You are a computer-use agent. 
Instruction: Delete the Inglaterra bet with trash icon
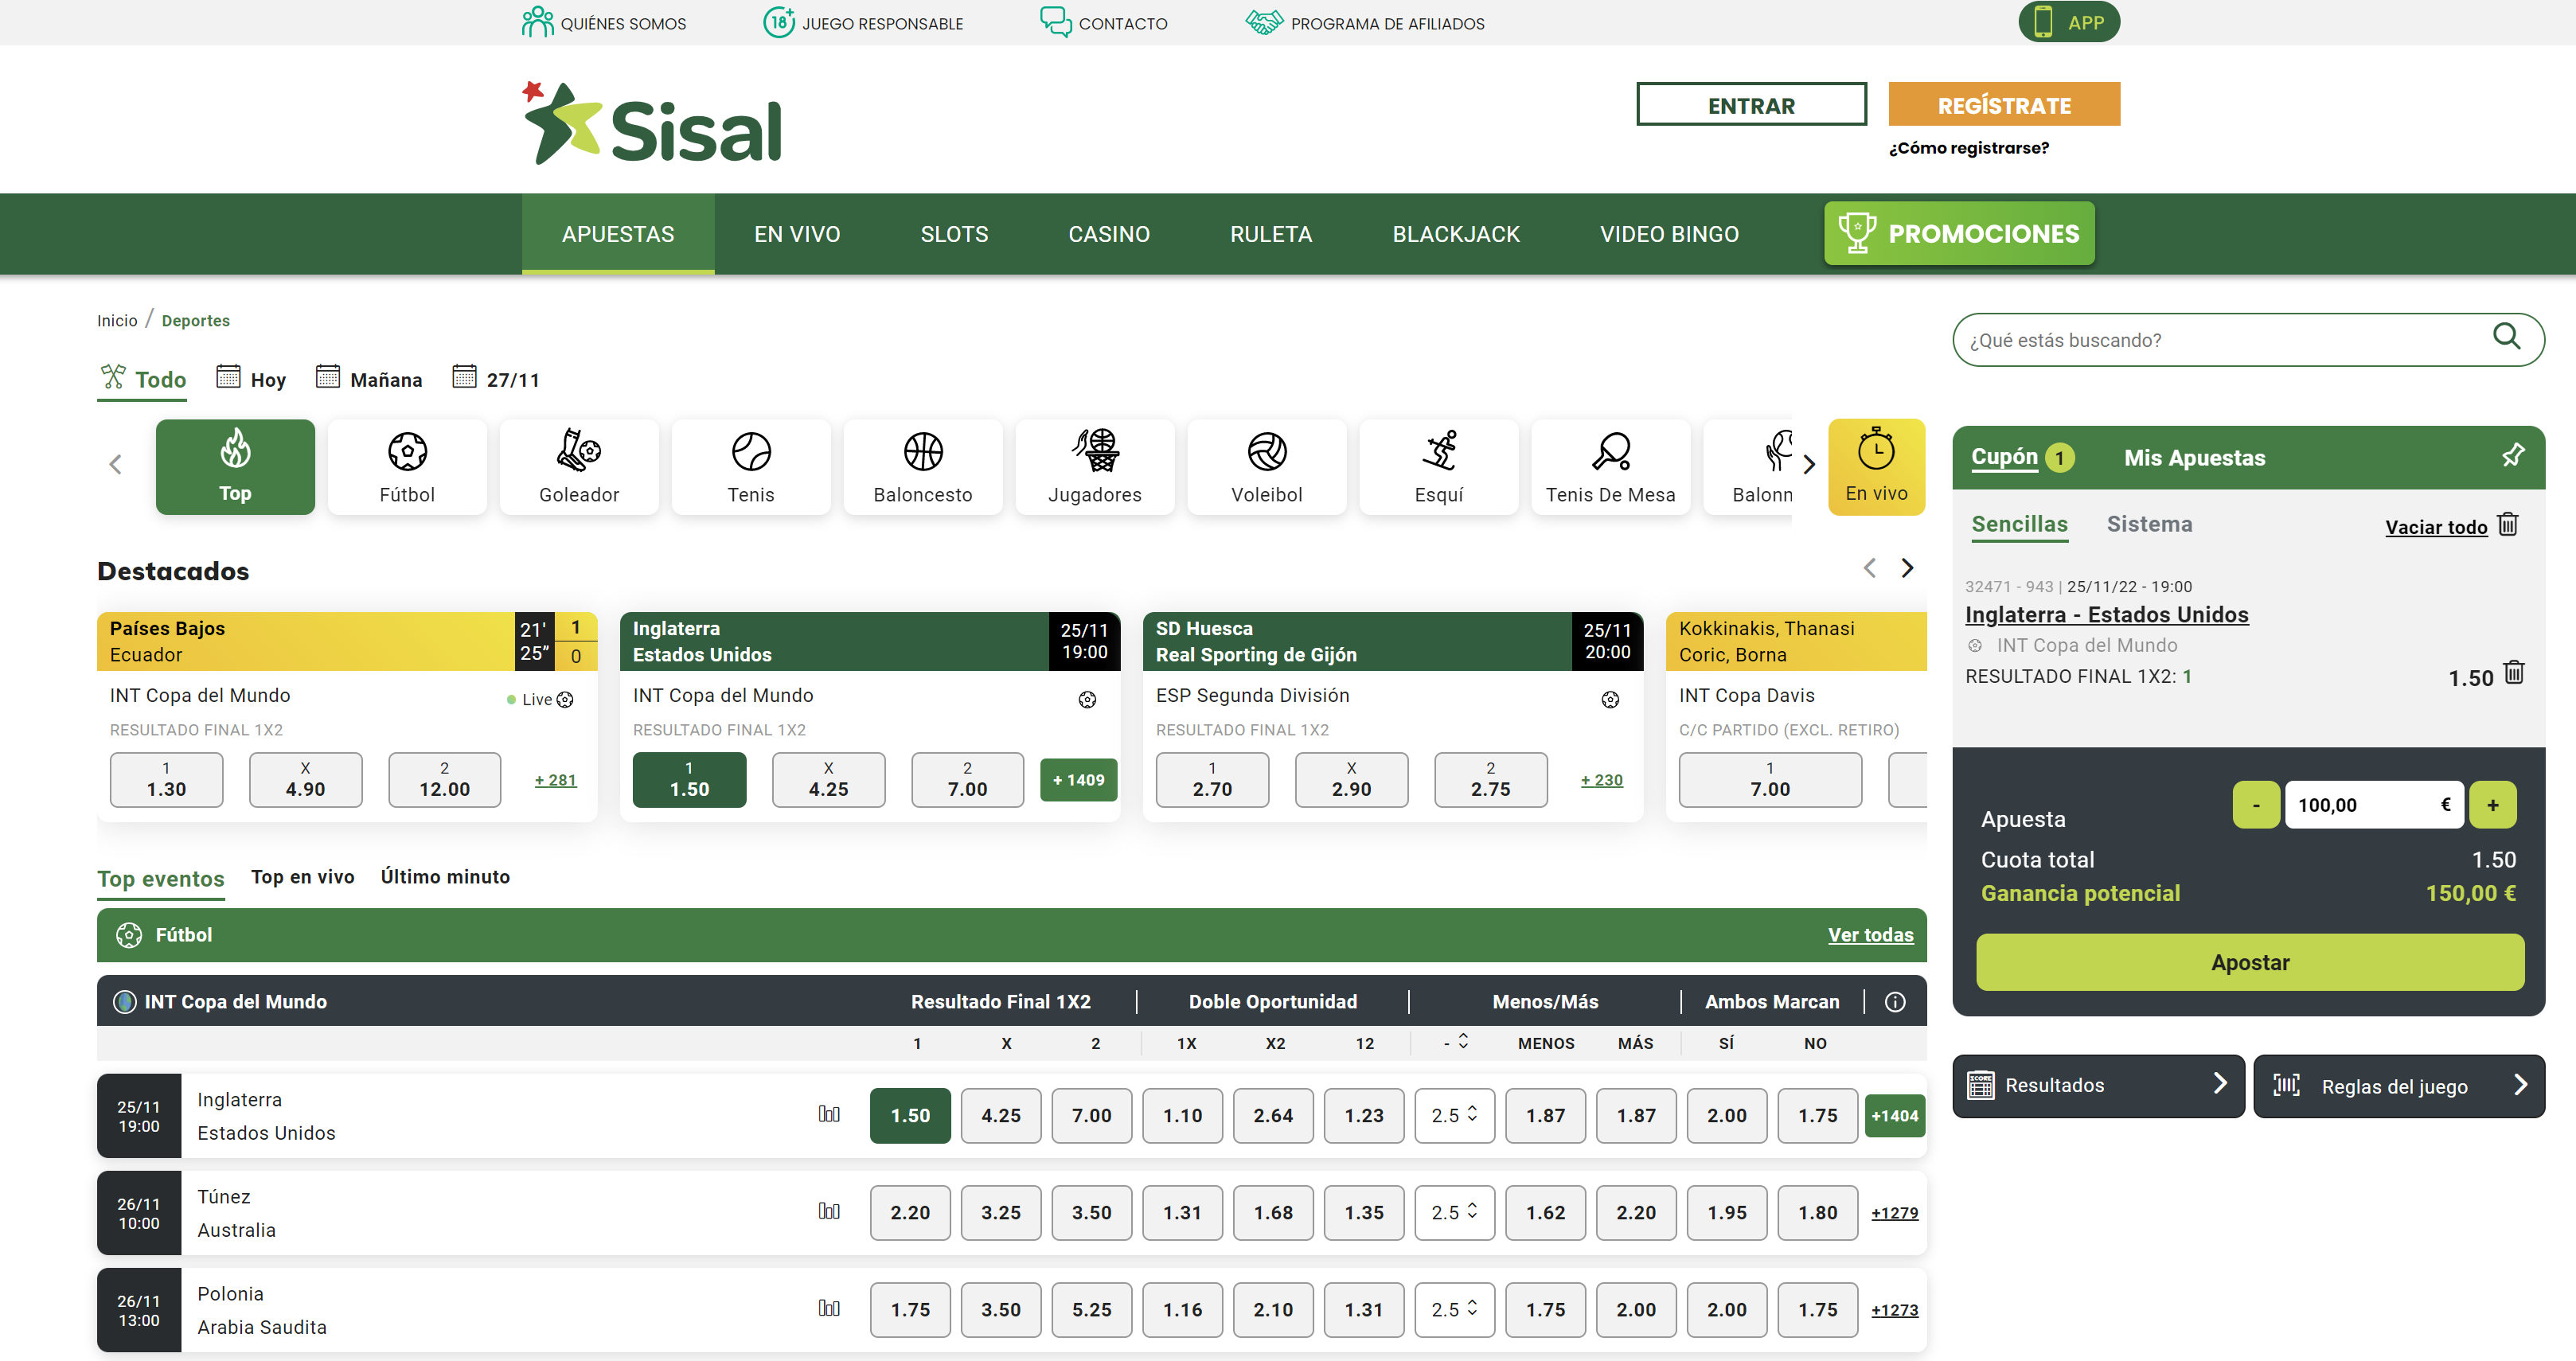click(2514, 673)
